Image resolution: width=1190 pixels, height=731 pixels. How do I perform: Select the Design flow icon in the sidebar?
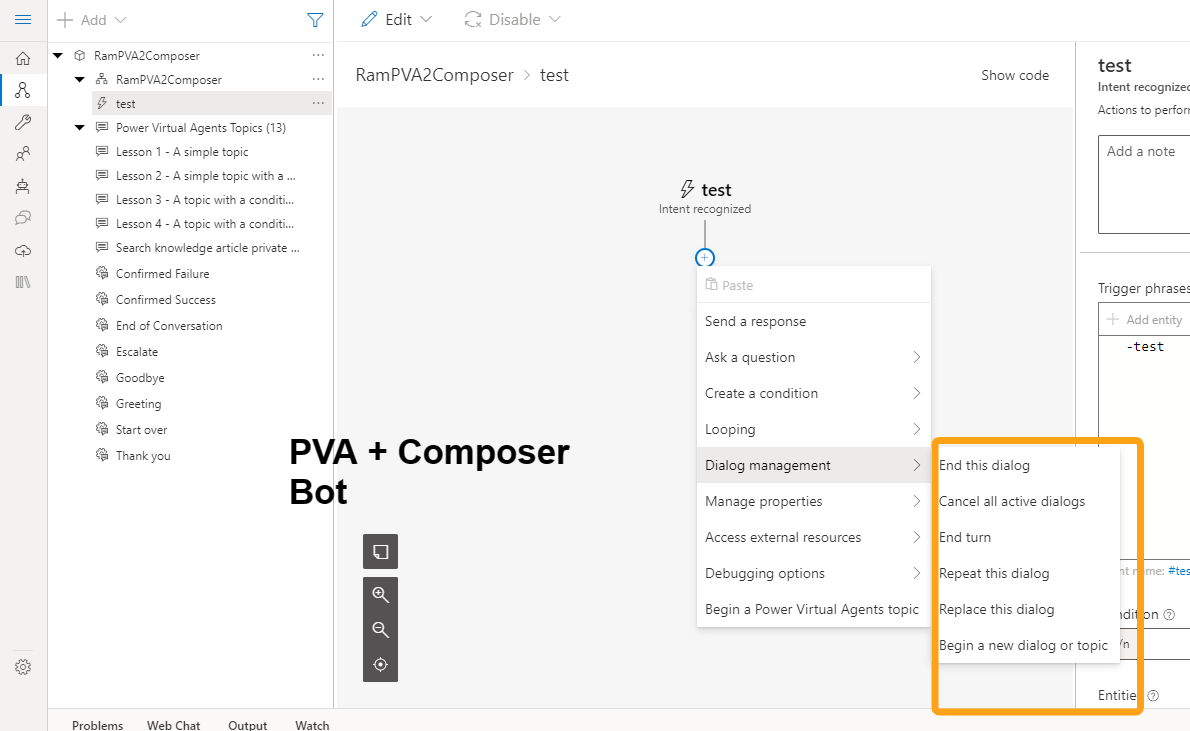tap(23, 90)
